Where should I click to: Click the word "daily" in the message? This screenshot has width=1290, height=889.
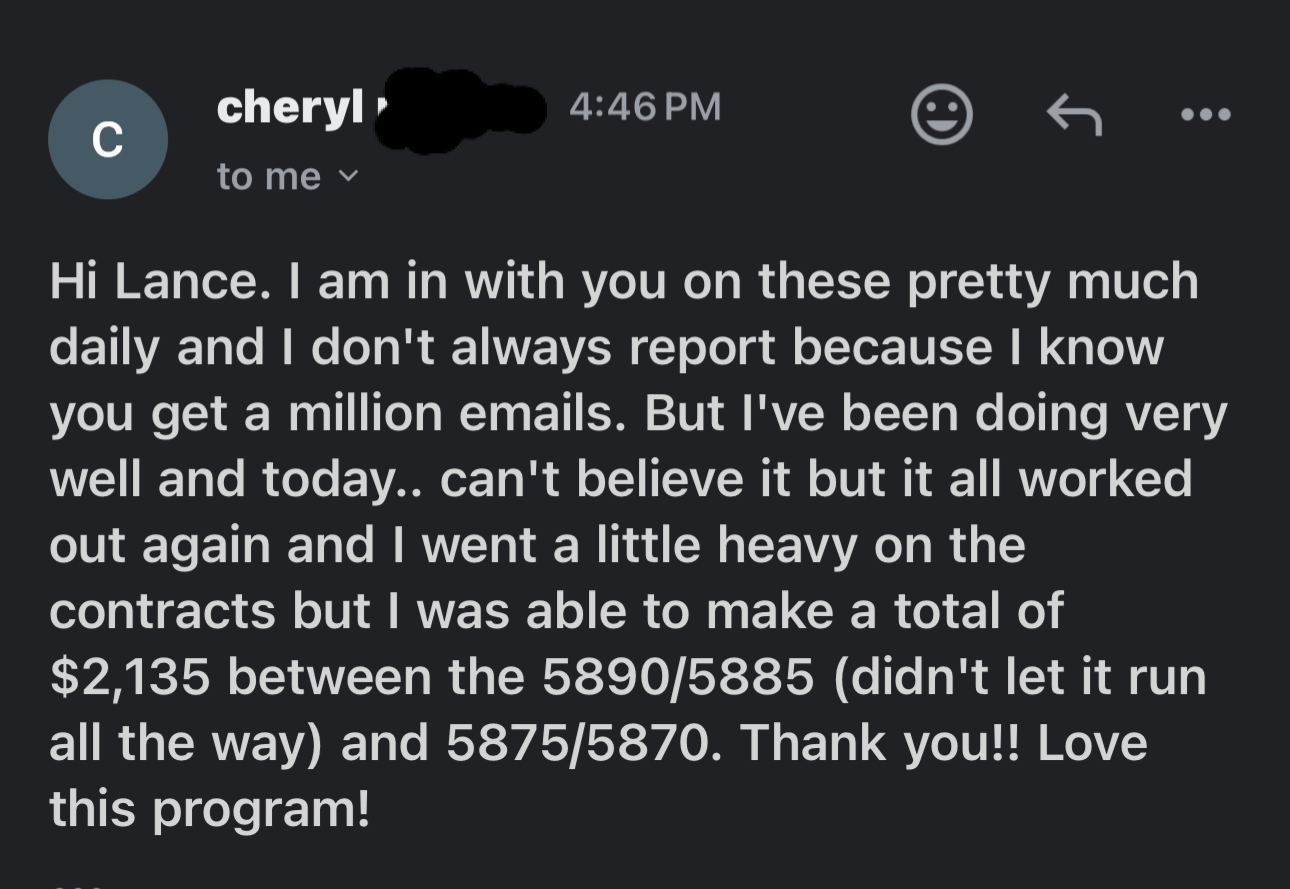[106, 348]
